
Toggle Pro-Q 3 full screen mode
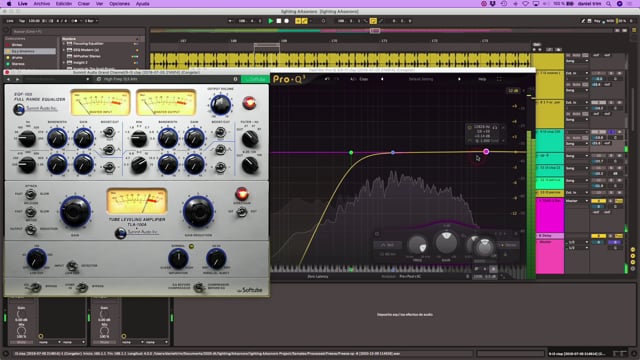[499, 79]
